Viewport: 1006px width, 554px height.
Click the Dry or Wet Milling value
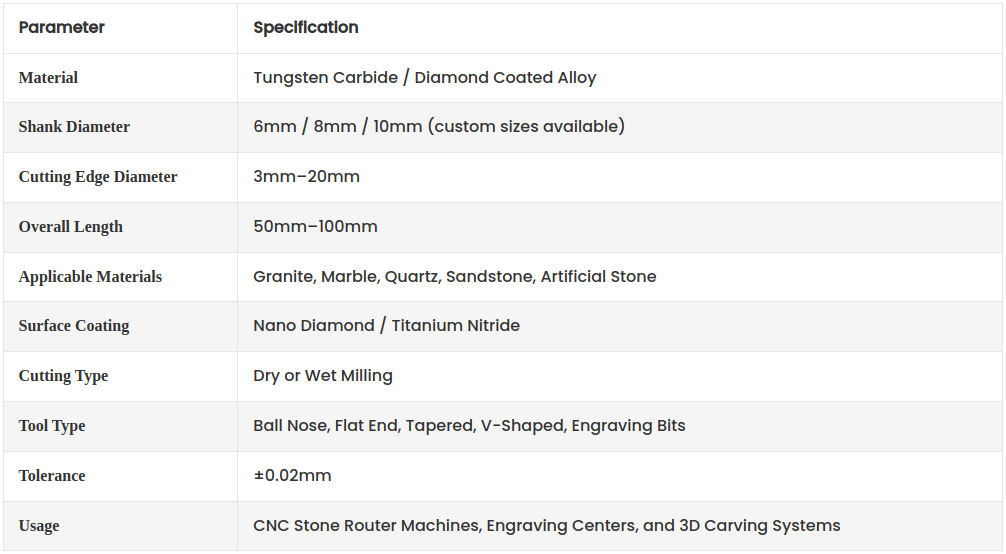(322, 376)
